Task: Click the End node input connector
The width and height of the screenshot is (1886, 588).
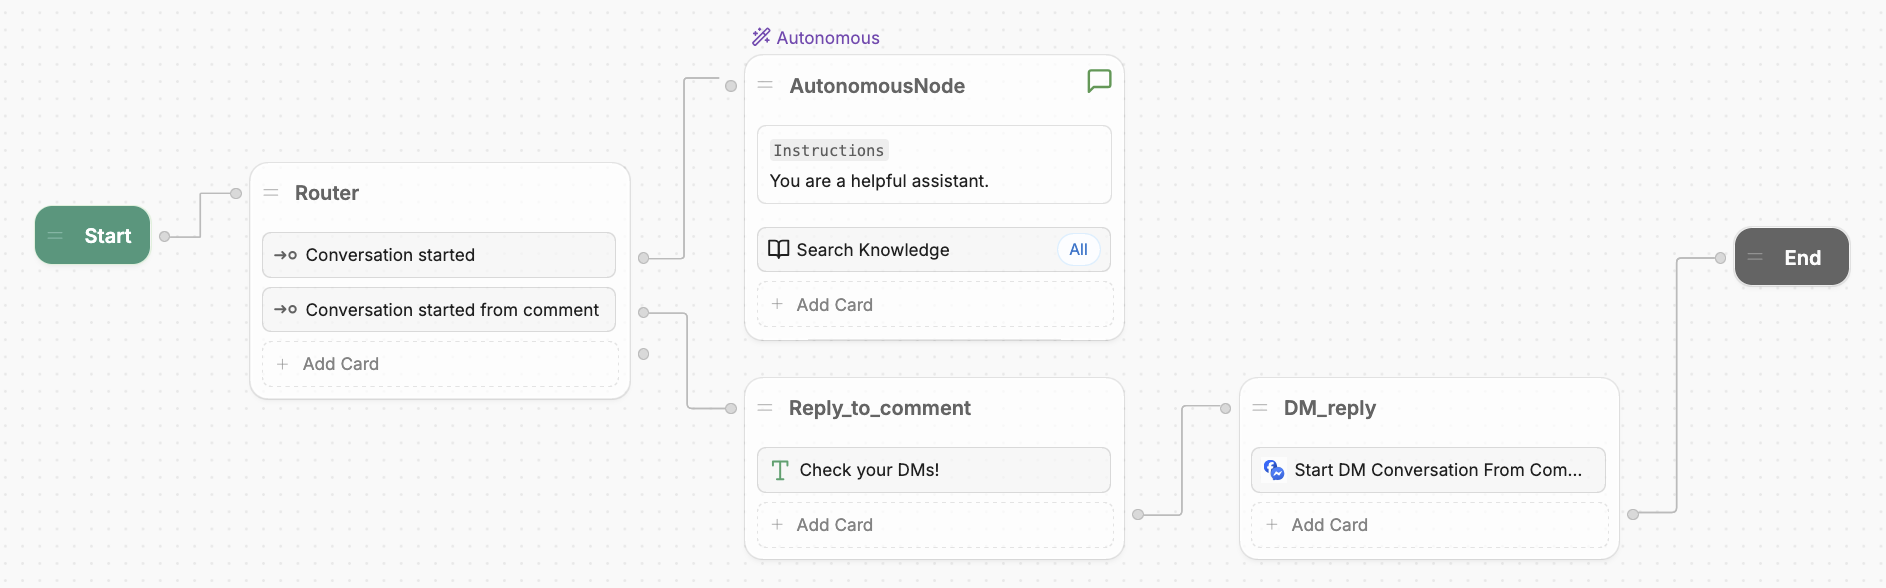Action: tap(1720, 258)
